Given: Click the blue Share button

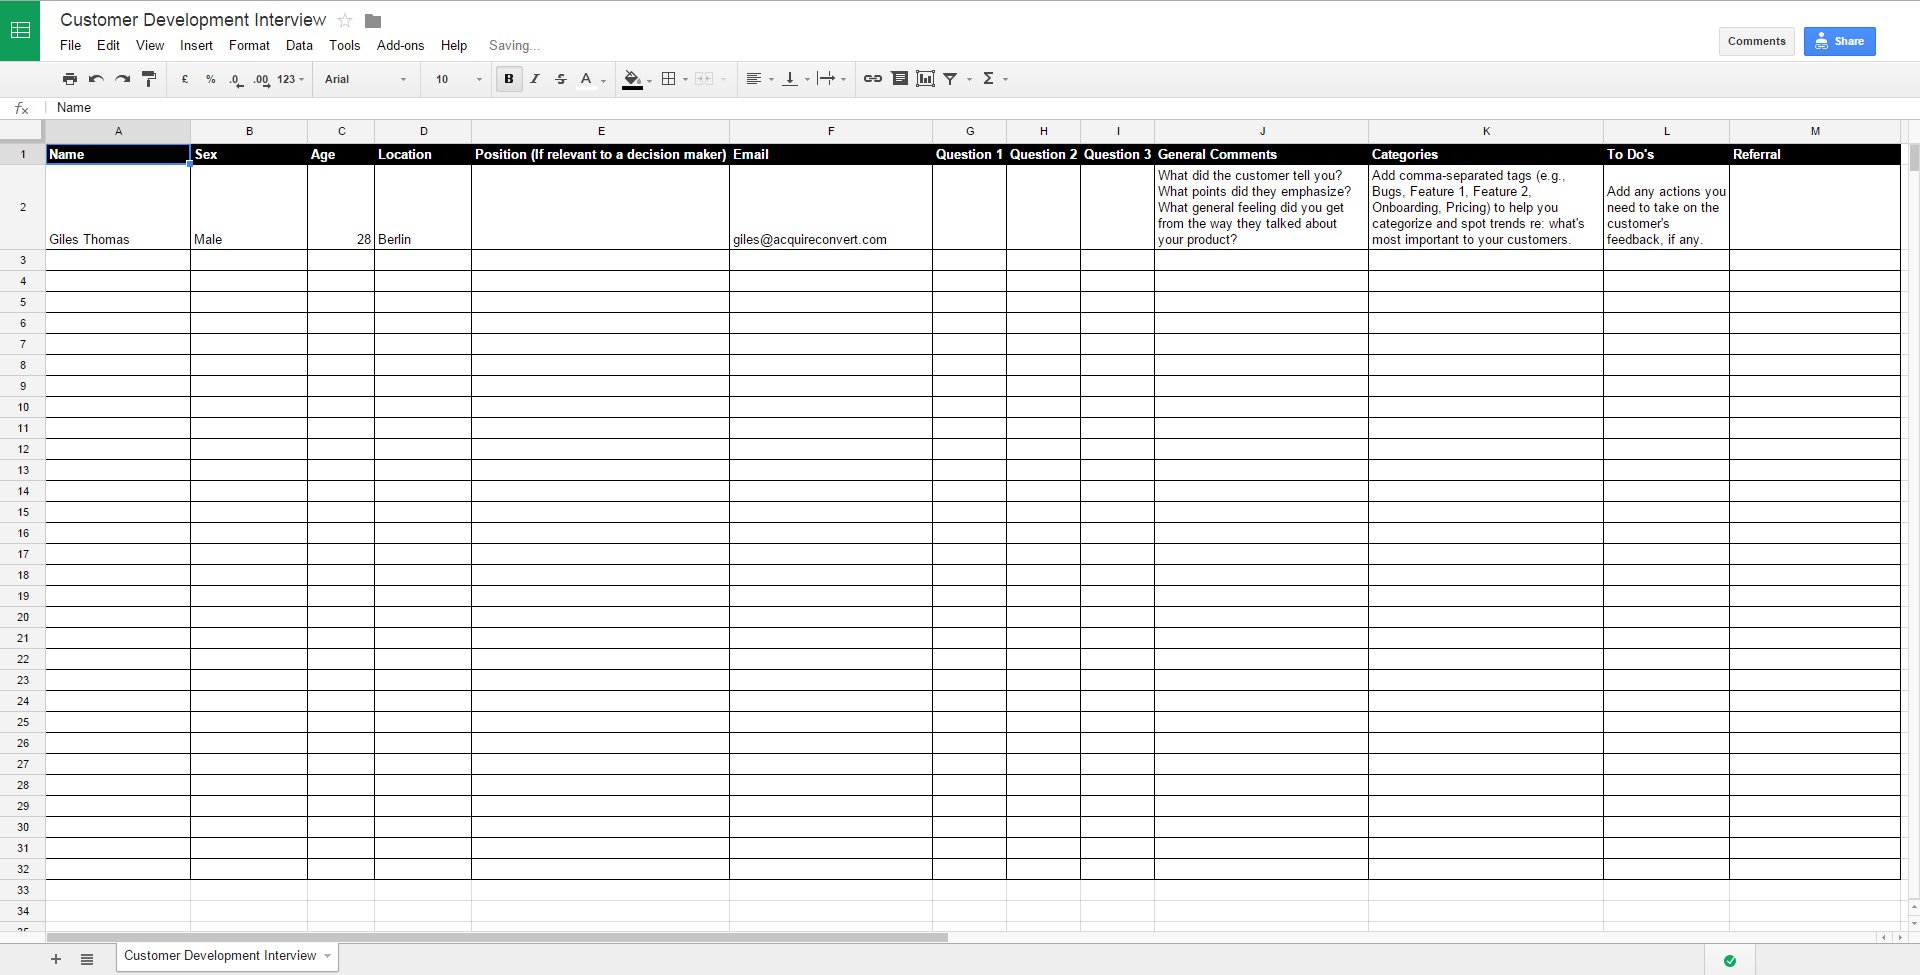Looking at the screenshot, I should coord(1839,41).
